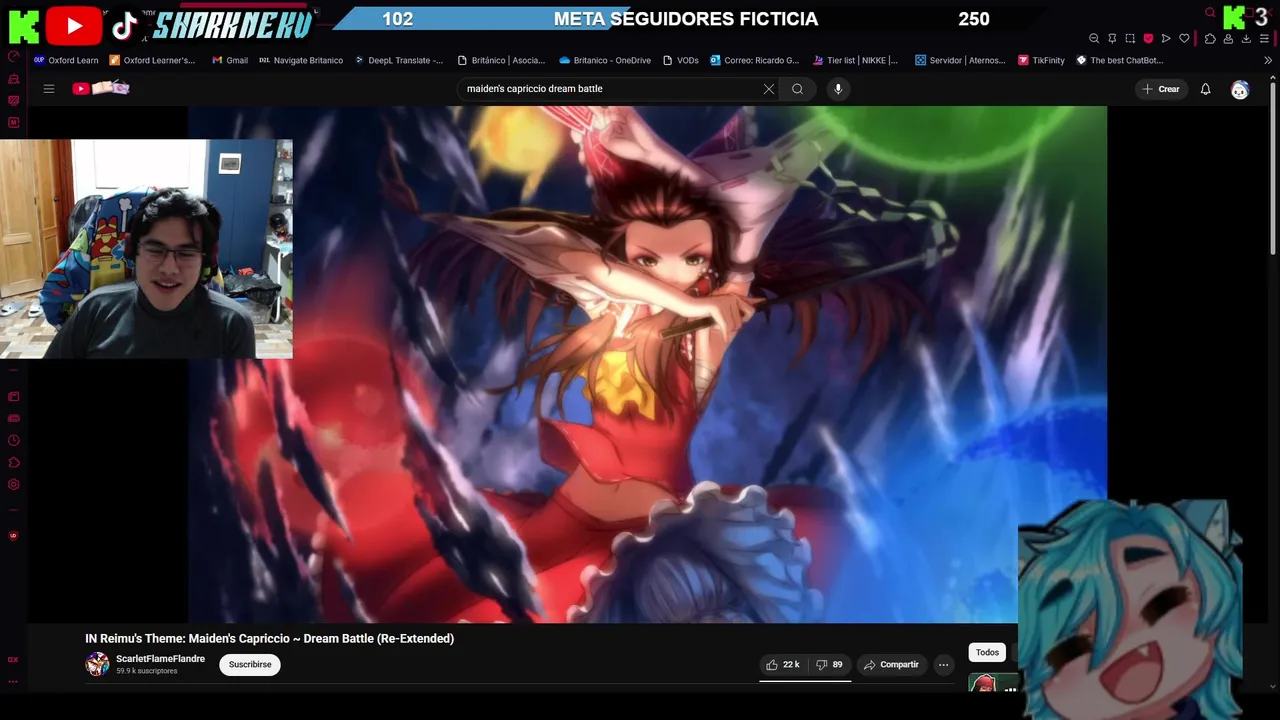Image resolution: width=1280 pixels, height=720 pixels.
Task: Open the Tier list | NIKKE bookmark
Action: [855, 60]
